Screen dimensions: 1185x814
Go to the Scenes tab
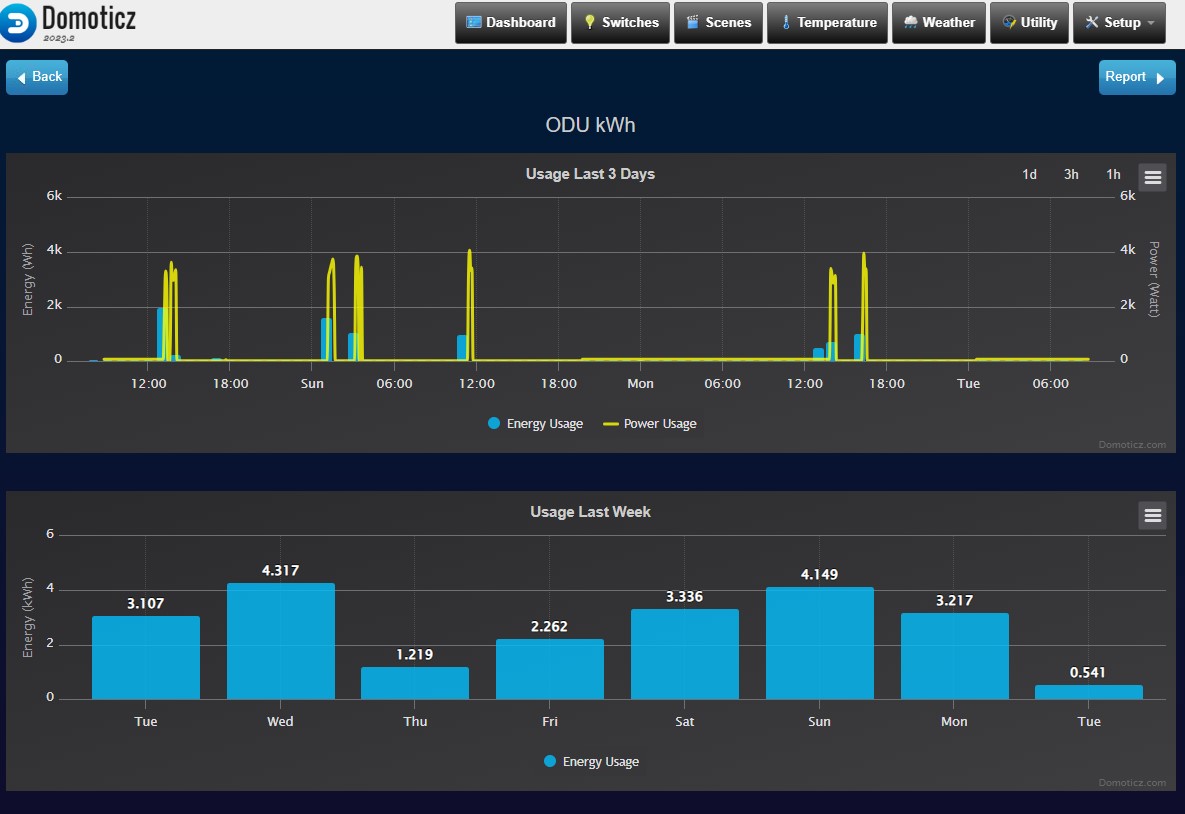[x=718, y=23]
